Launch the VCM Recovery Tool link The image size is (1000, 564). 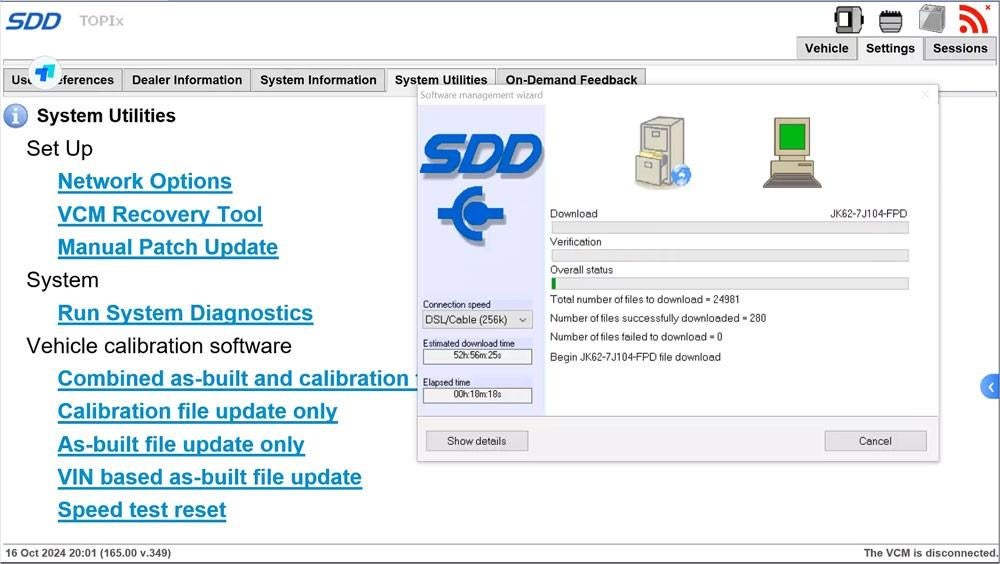coord(160,214)
